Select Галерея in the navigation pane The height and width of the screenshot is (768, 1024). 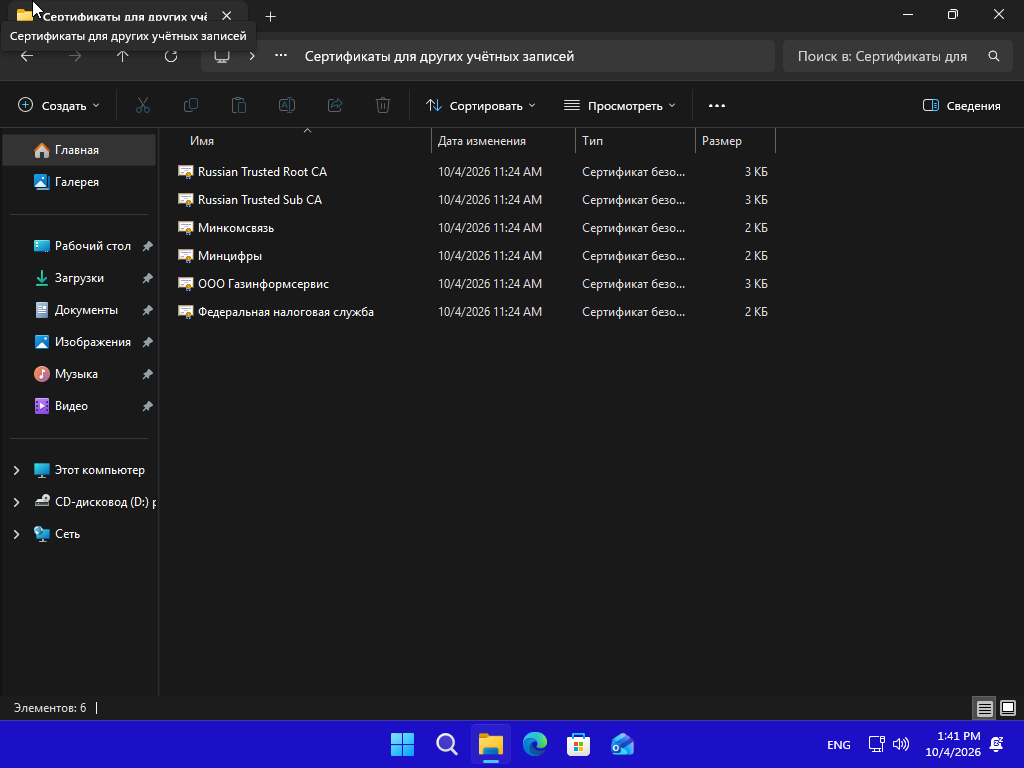pyautogui.click(x=79, y=182)
